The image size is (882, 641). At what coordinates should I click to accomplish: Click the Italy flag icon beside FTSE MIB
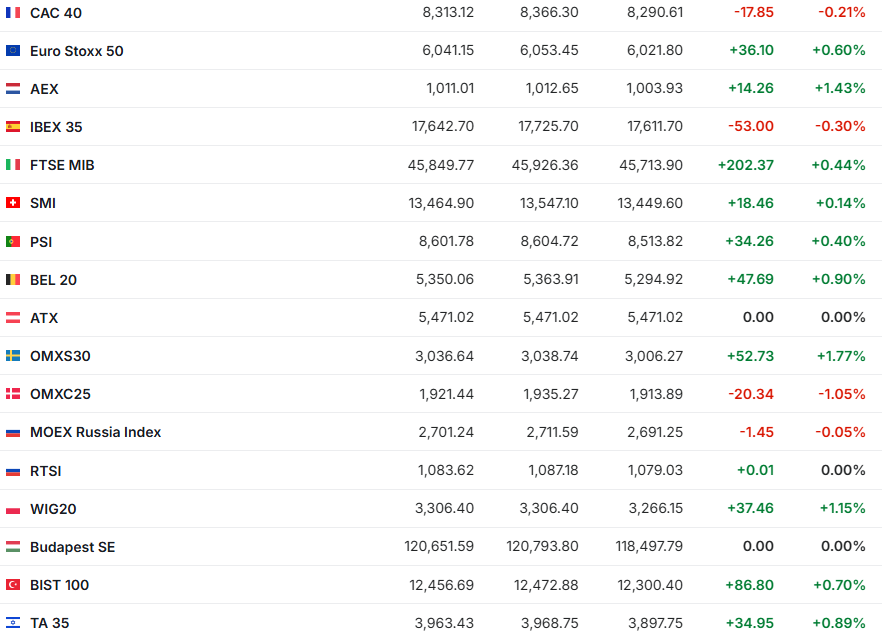13,165
